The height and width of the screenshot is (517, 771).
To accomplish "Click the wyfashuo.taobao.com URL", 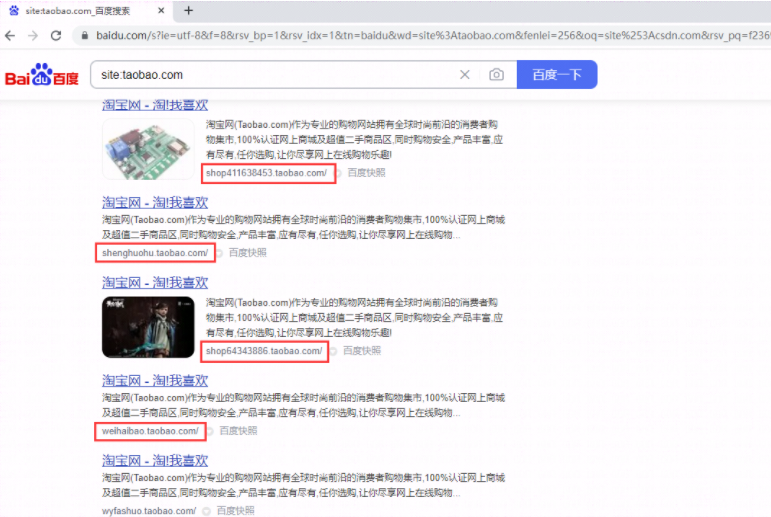I will [x=149, y=511].
